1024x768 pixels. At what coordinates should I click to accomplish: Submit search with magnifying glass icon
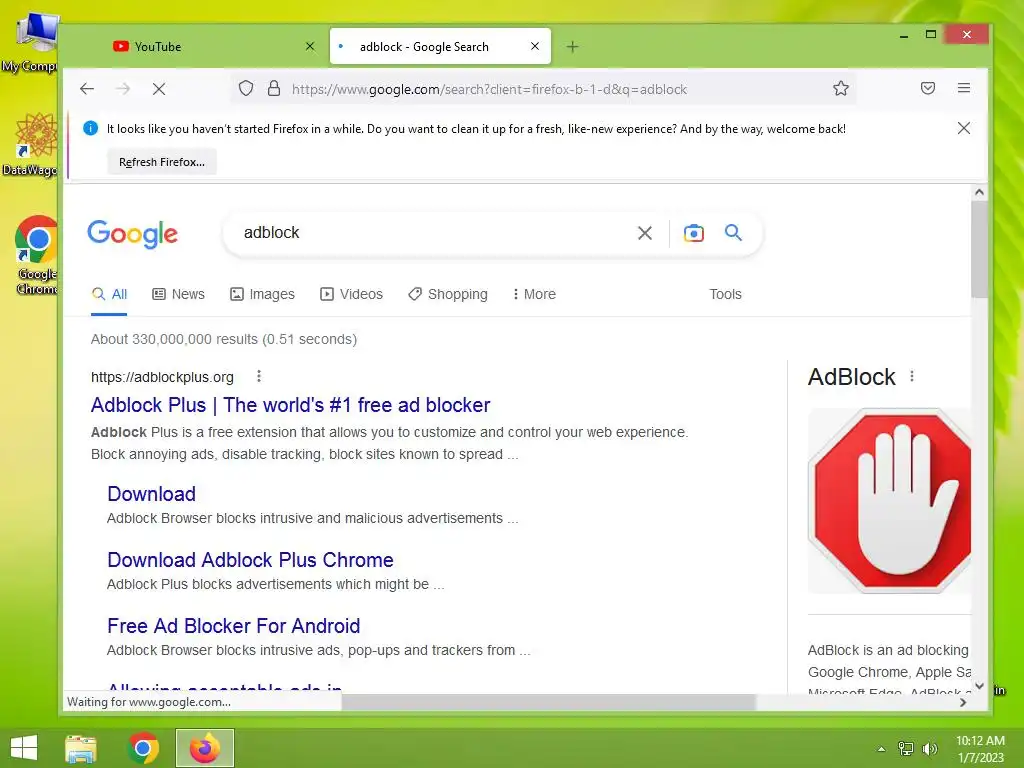(x=733, y=232)
